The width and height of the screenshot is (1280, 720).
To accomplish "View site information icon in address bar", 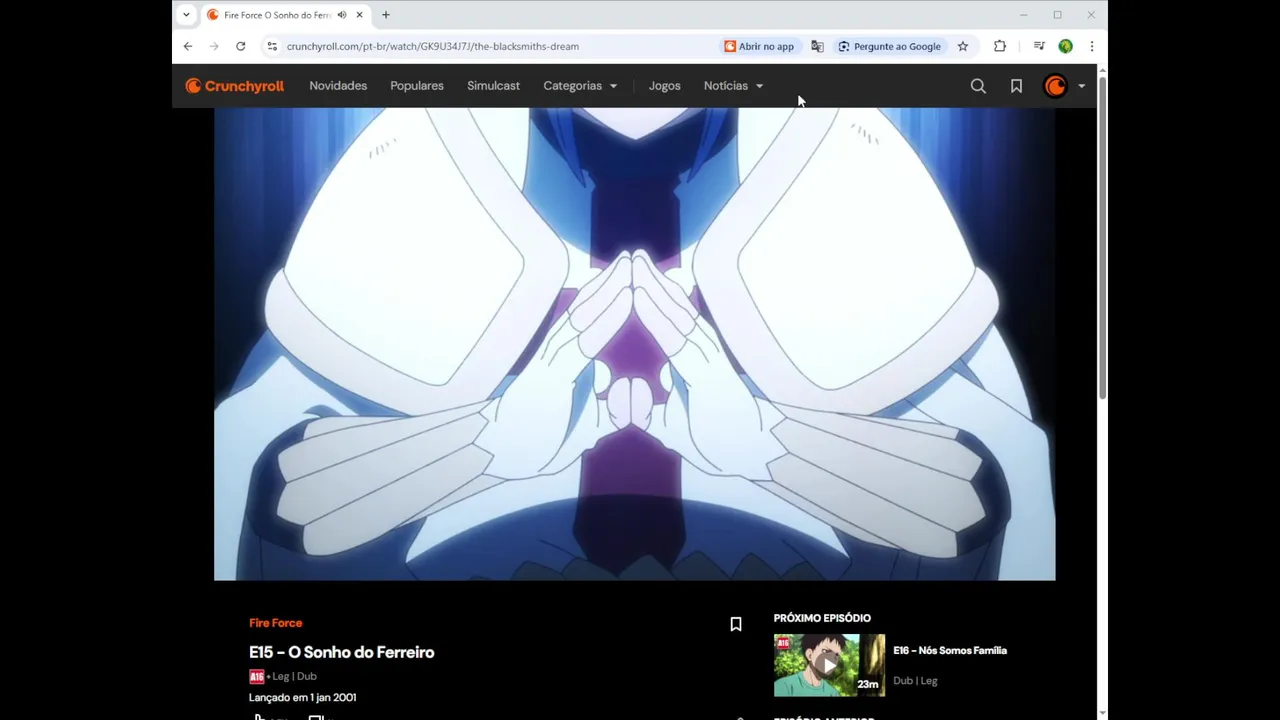I will 272,46.
